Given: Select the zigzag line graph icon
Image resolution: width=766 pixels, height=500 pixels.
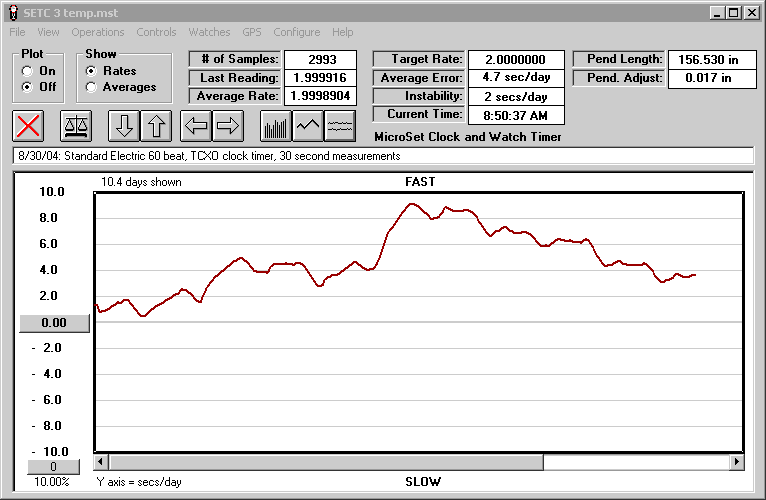Looking at the screenshot, I should [307, 126].
